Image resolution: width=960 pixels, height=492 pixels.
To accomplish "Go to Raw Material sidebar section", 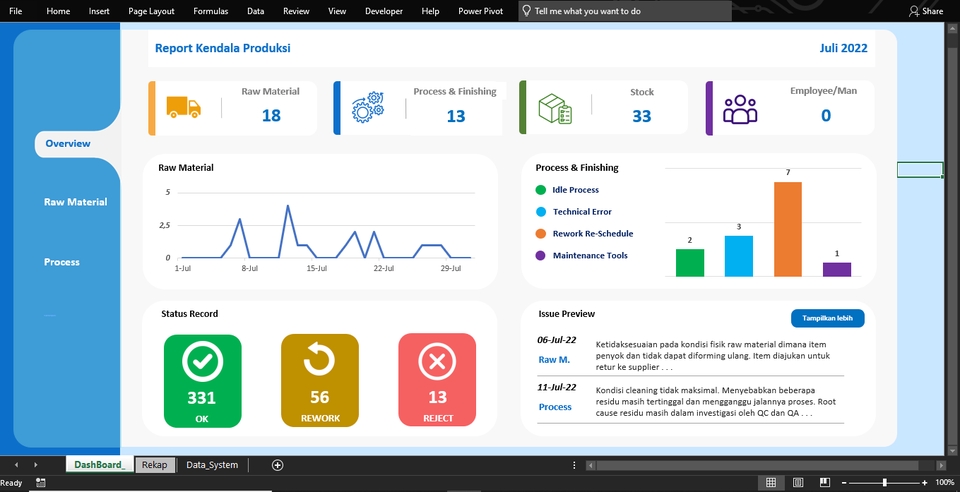I will [x=75, y=202].
